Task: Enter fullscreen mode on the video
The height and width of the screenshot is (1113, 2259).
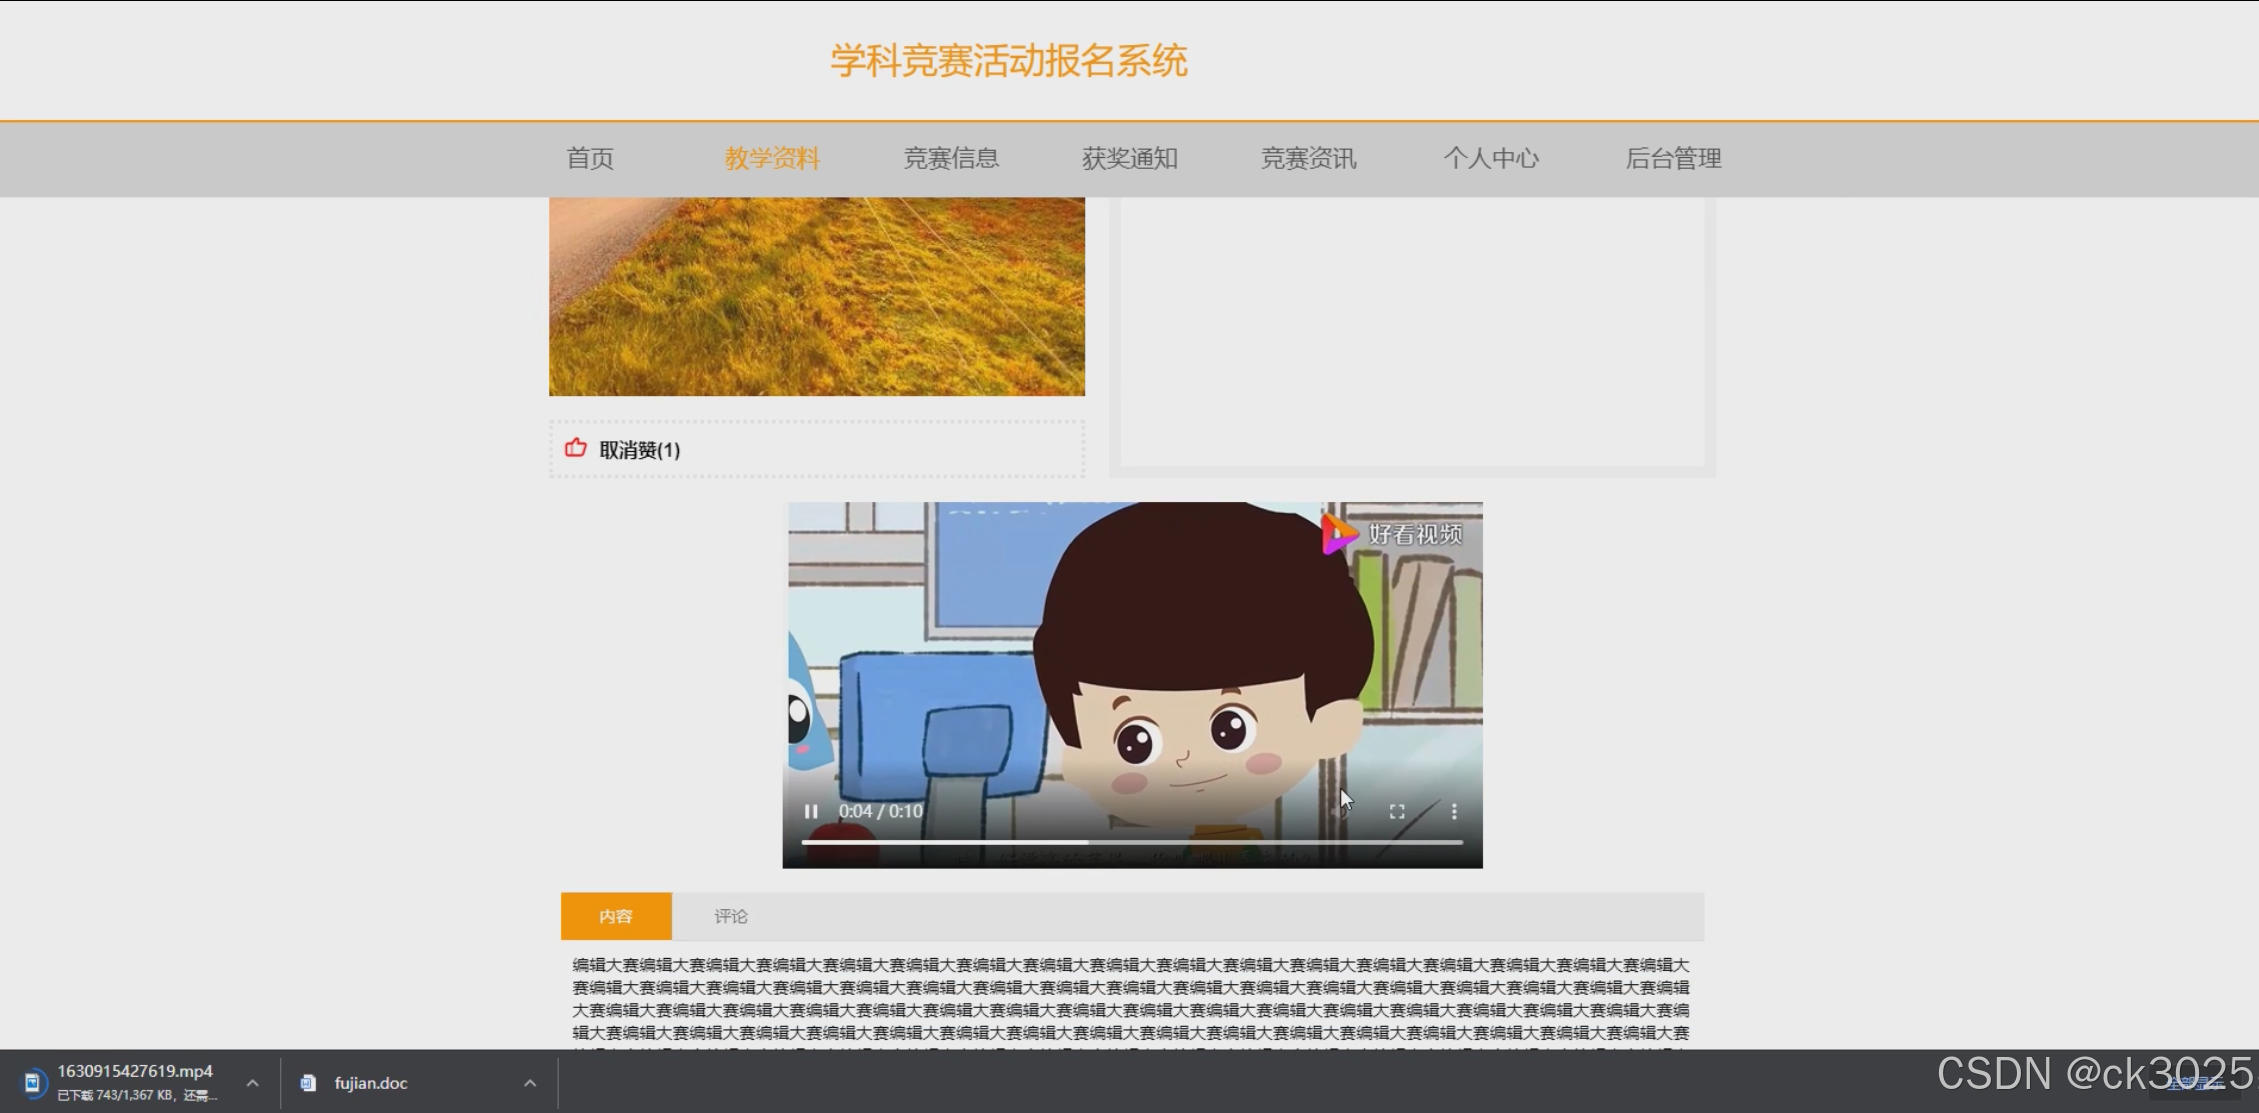Action: point(1397,811)
